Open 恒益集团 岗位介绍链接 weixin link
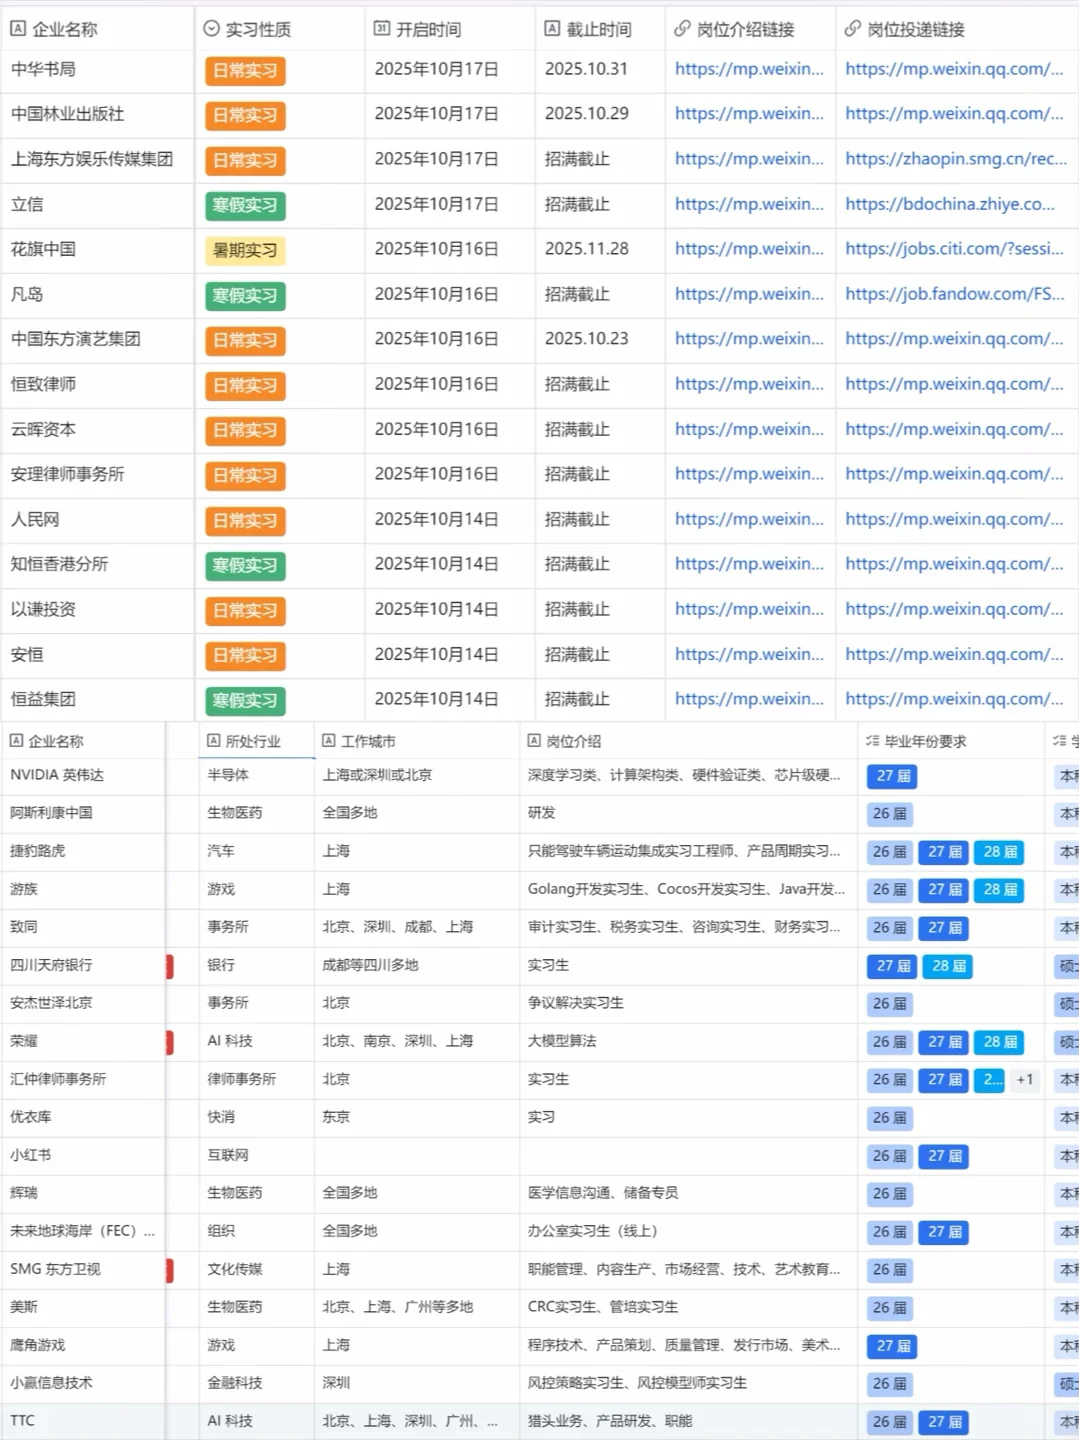The image size is (1080, 1440). point(749,699)
